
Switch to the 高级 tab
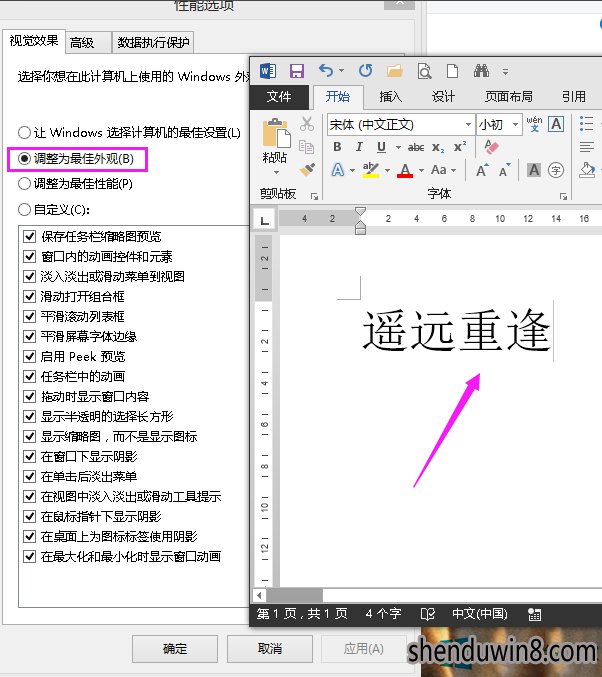pyautogui.click(x=89, y=42)
